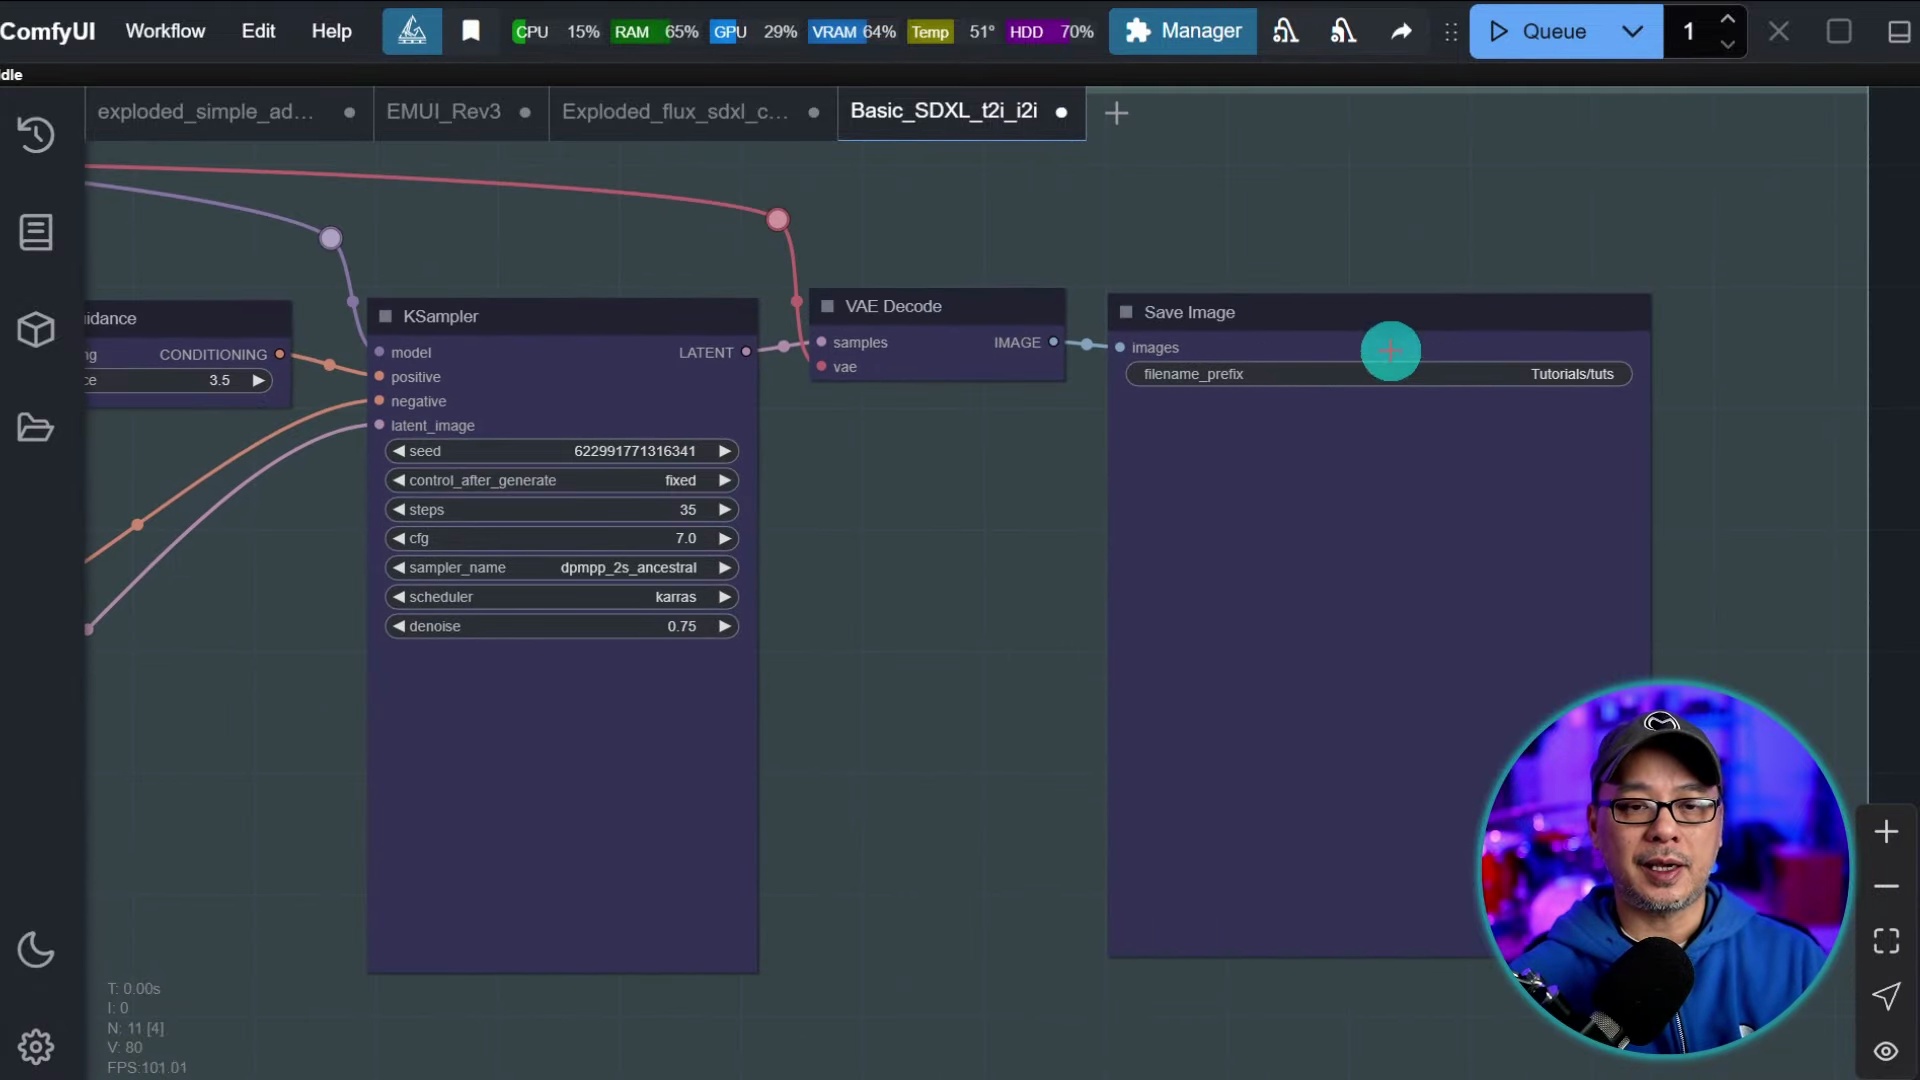Increase denoise with right arrow

[724, 626]
